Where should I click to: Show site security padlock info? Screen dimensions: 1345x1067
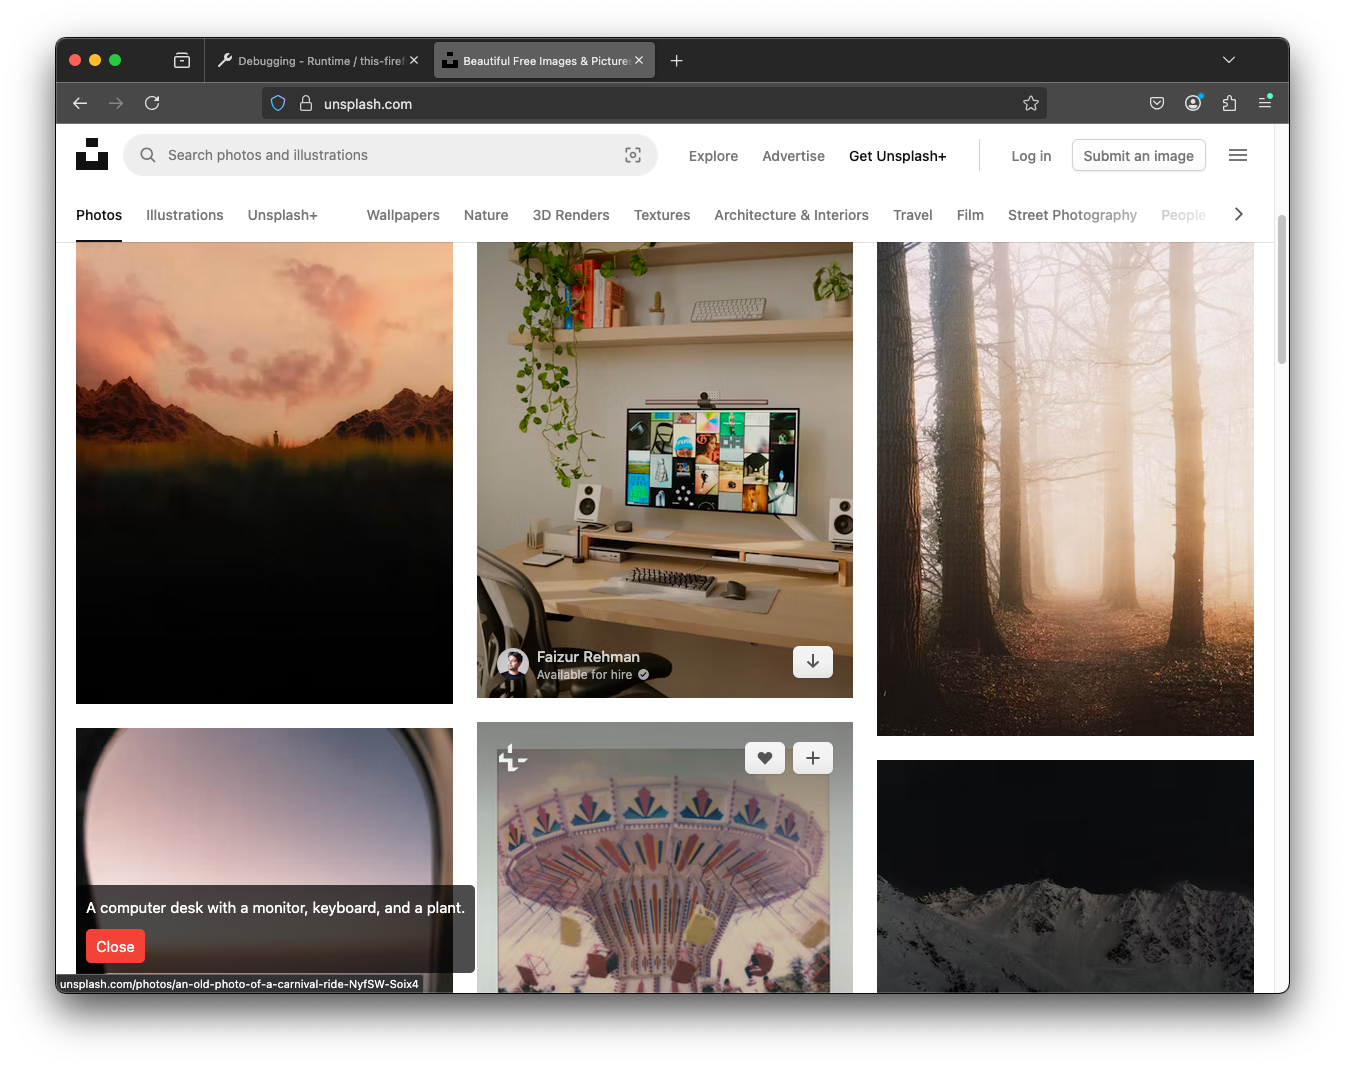pos(306,103)
